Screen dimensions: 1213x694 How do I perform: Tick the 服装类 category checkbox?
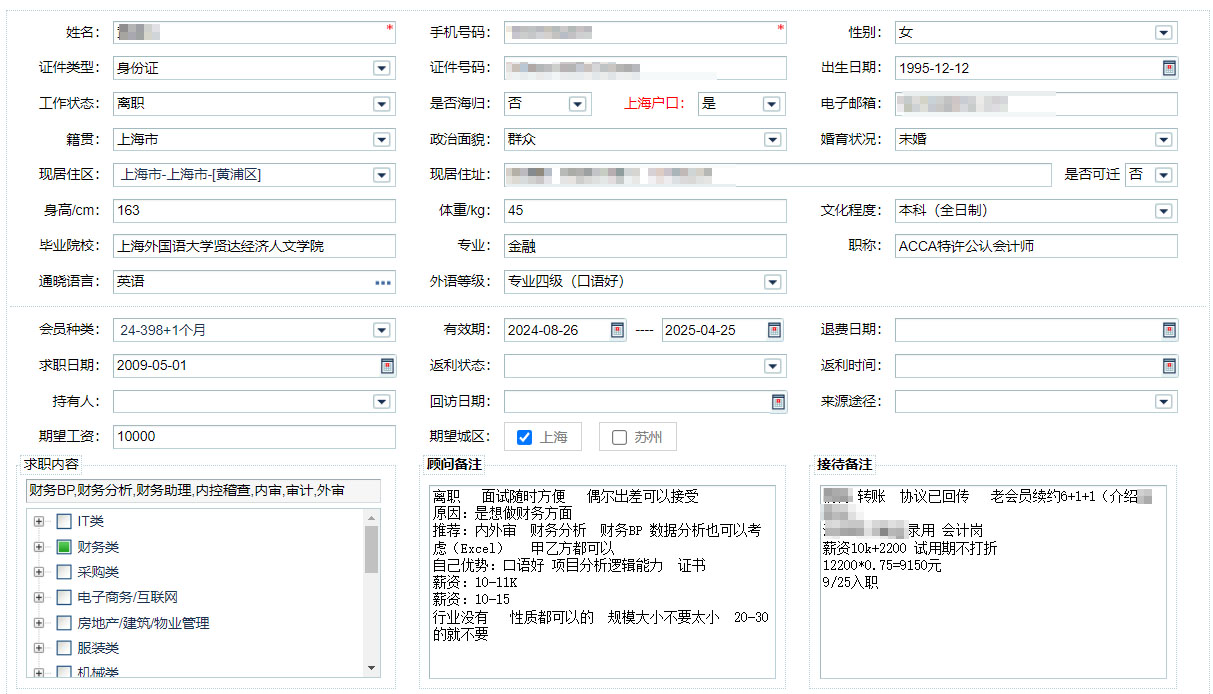point(64,648)
